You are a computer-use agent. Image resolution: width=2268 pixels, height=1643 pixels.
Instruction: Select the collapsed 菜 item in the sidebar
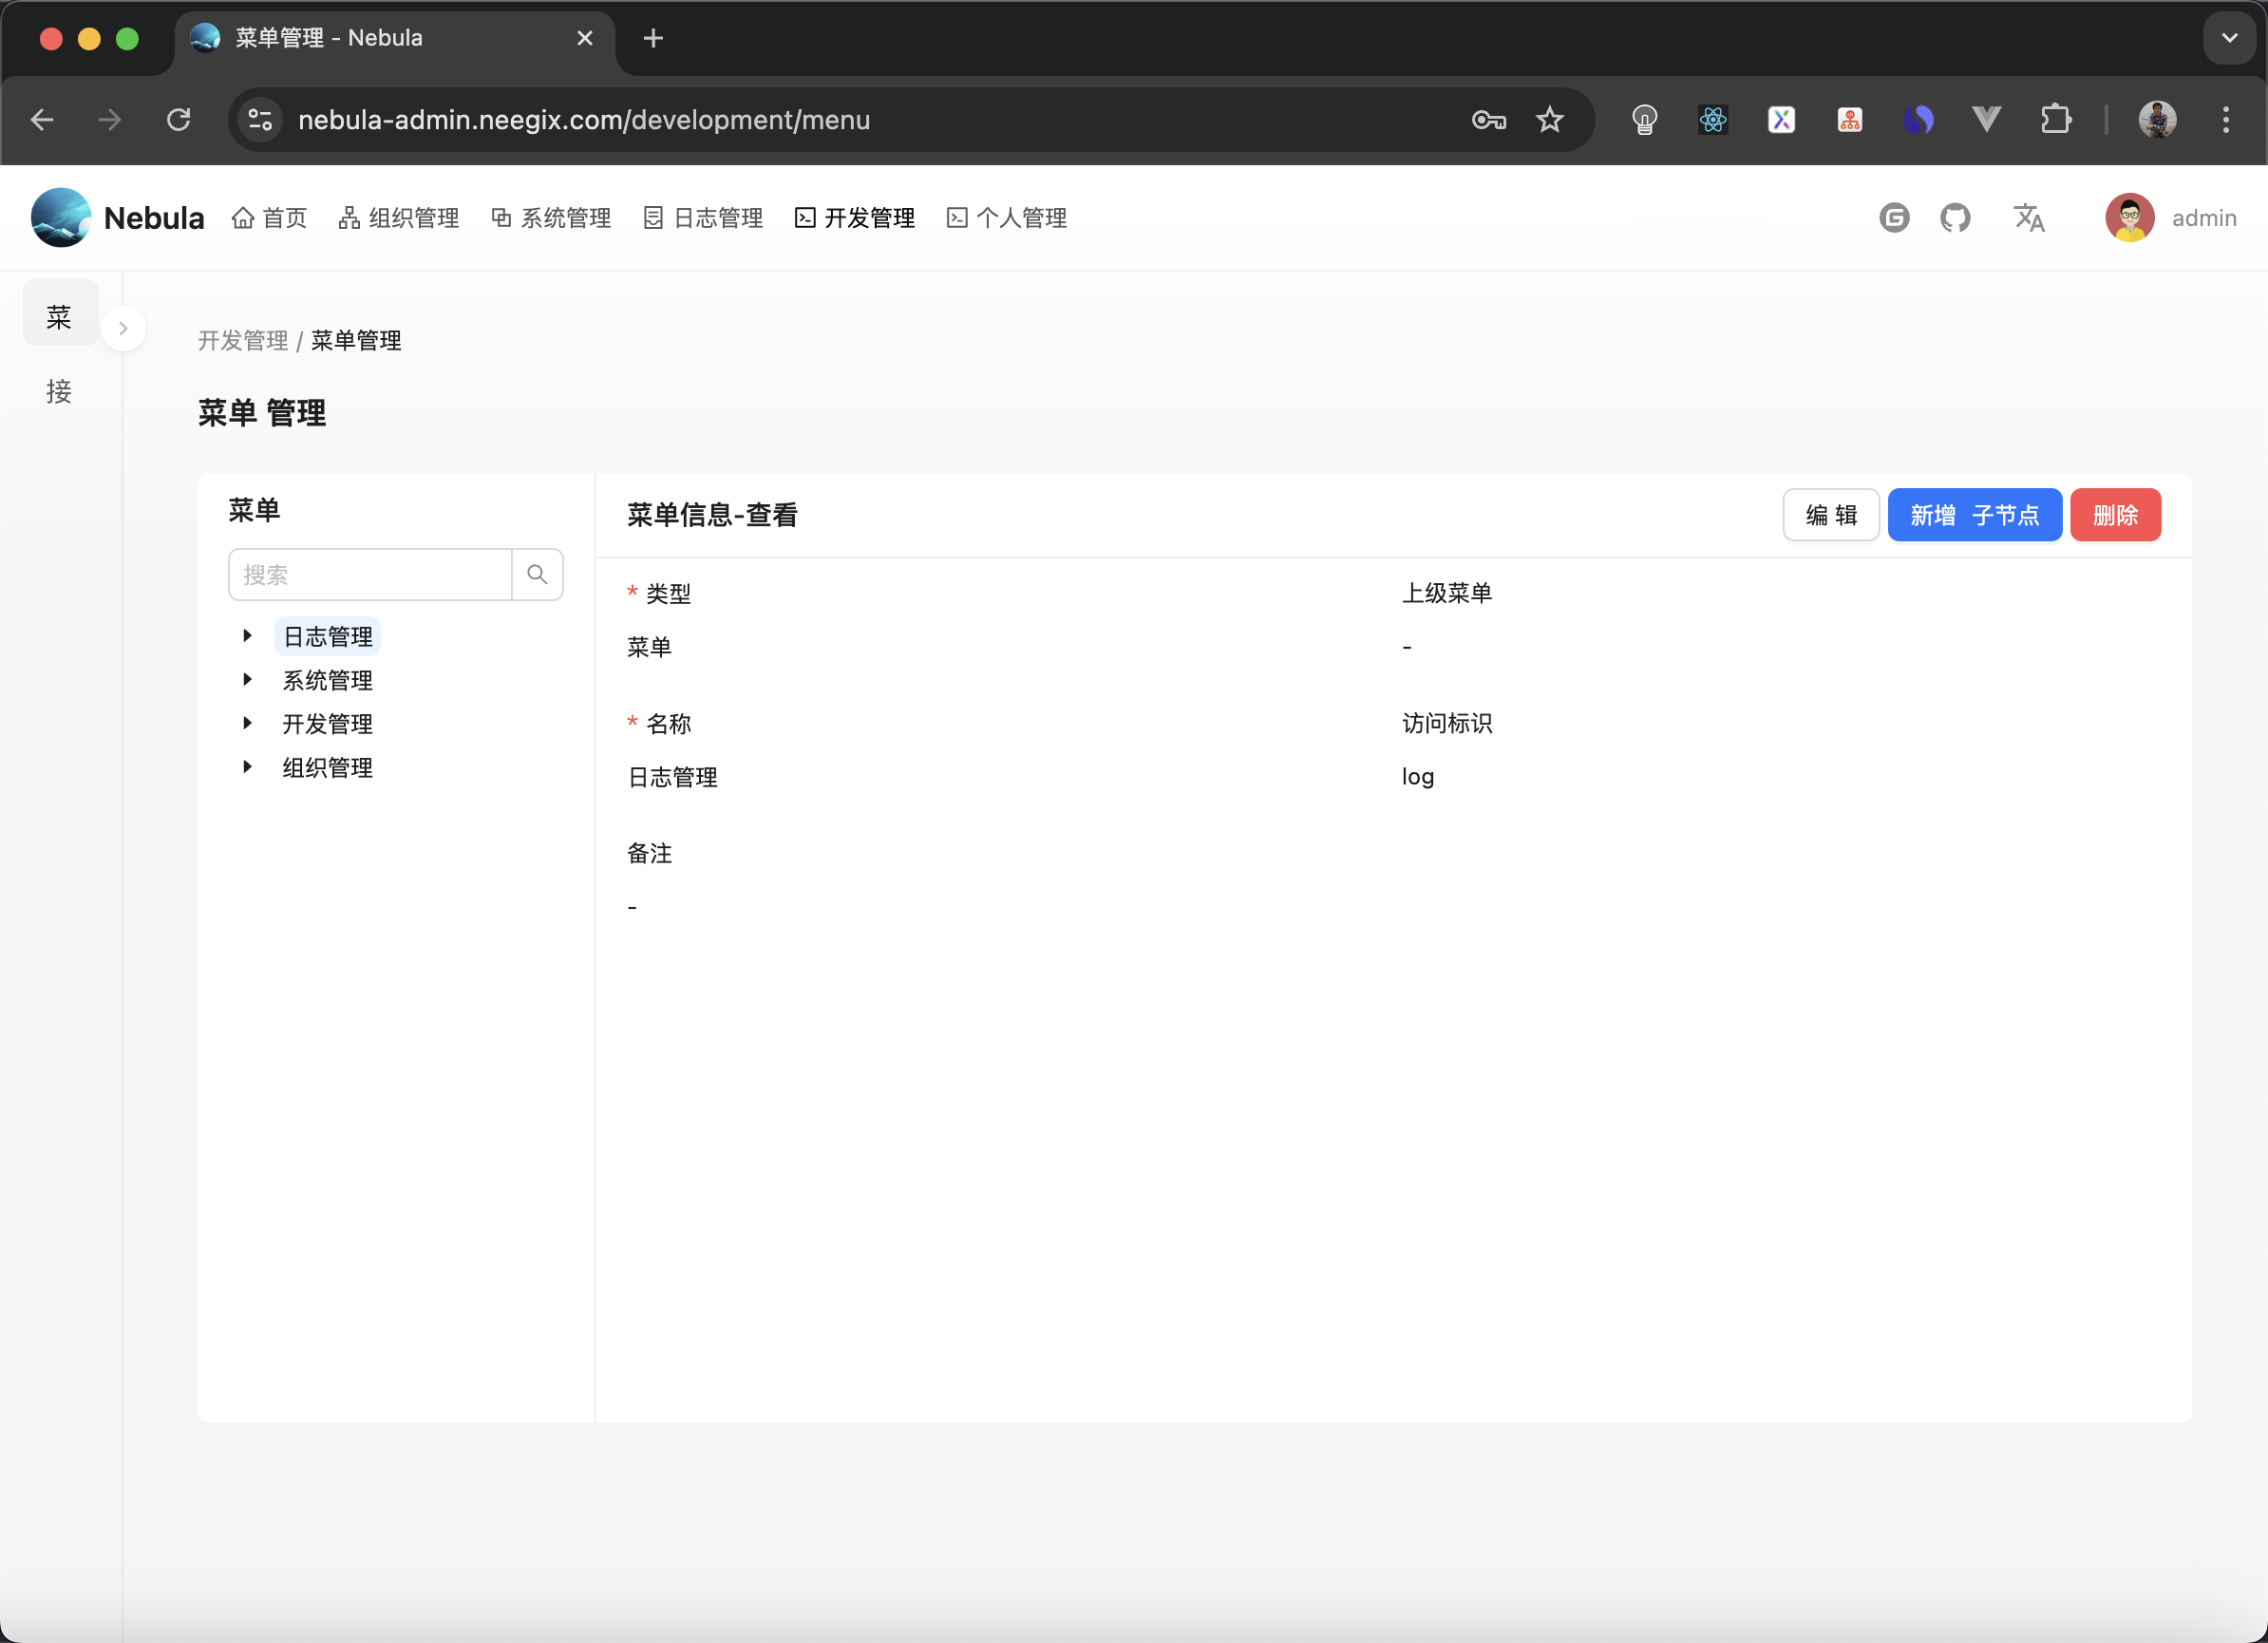pos(59,313)
